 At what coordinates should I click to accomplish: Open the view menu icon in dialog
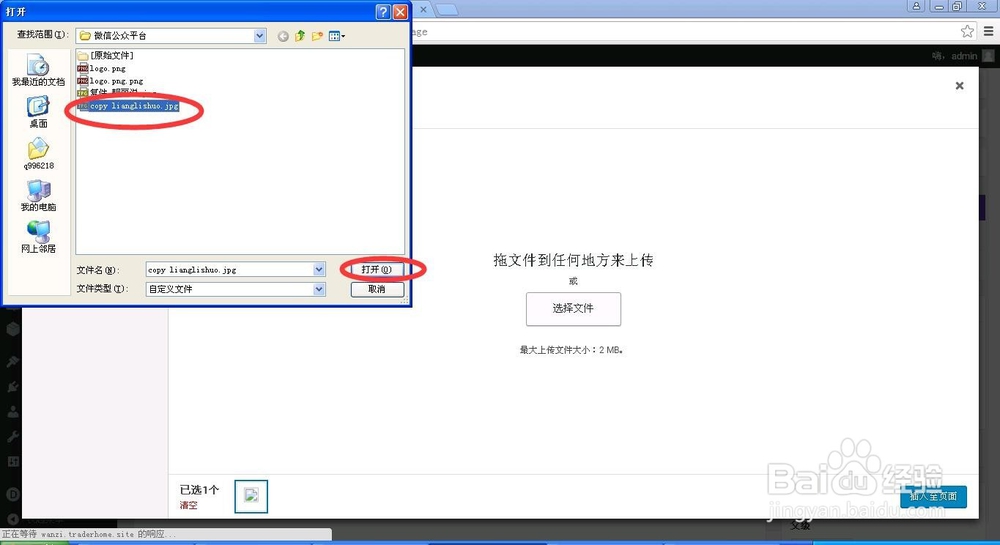point(337,36)
